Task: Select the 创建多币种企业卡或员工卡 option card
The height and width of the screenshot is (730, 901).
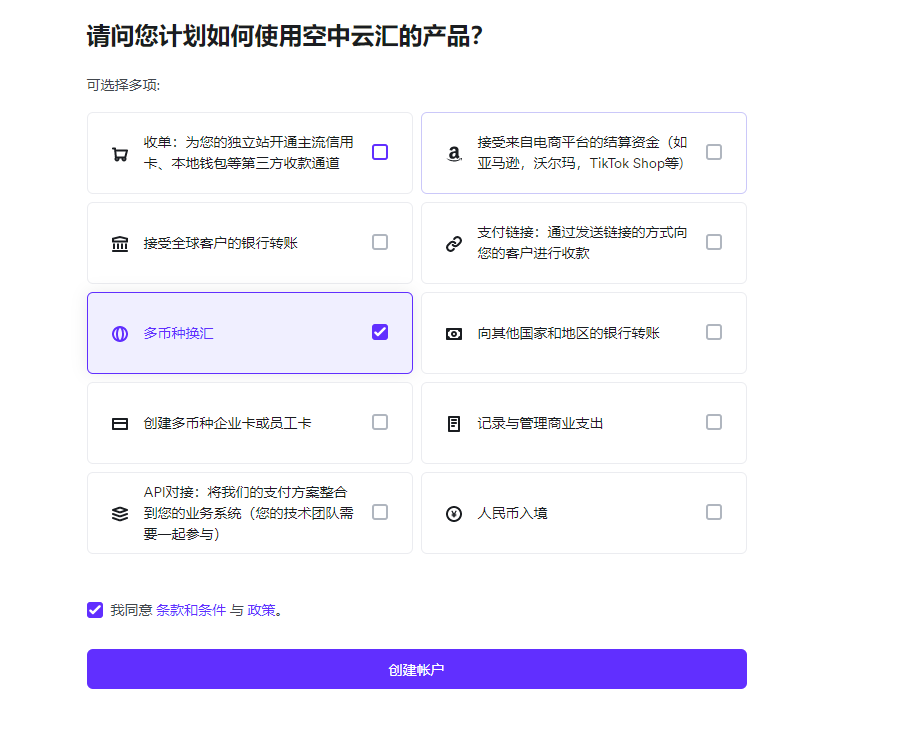Action: (x=250, y=423)
